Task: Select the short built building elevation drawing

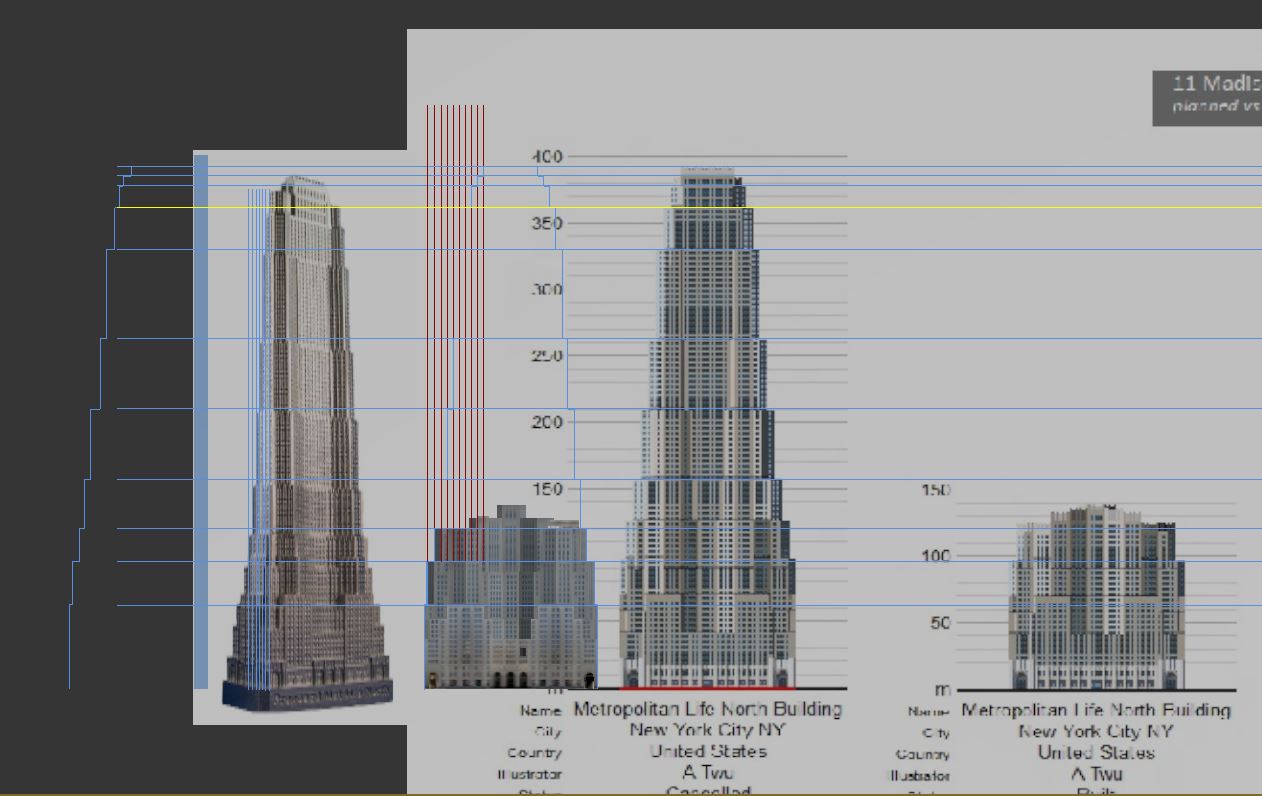Action: point(1097,598)
